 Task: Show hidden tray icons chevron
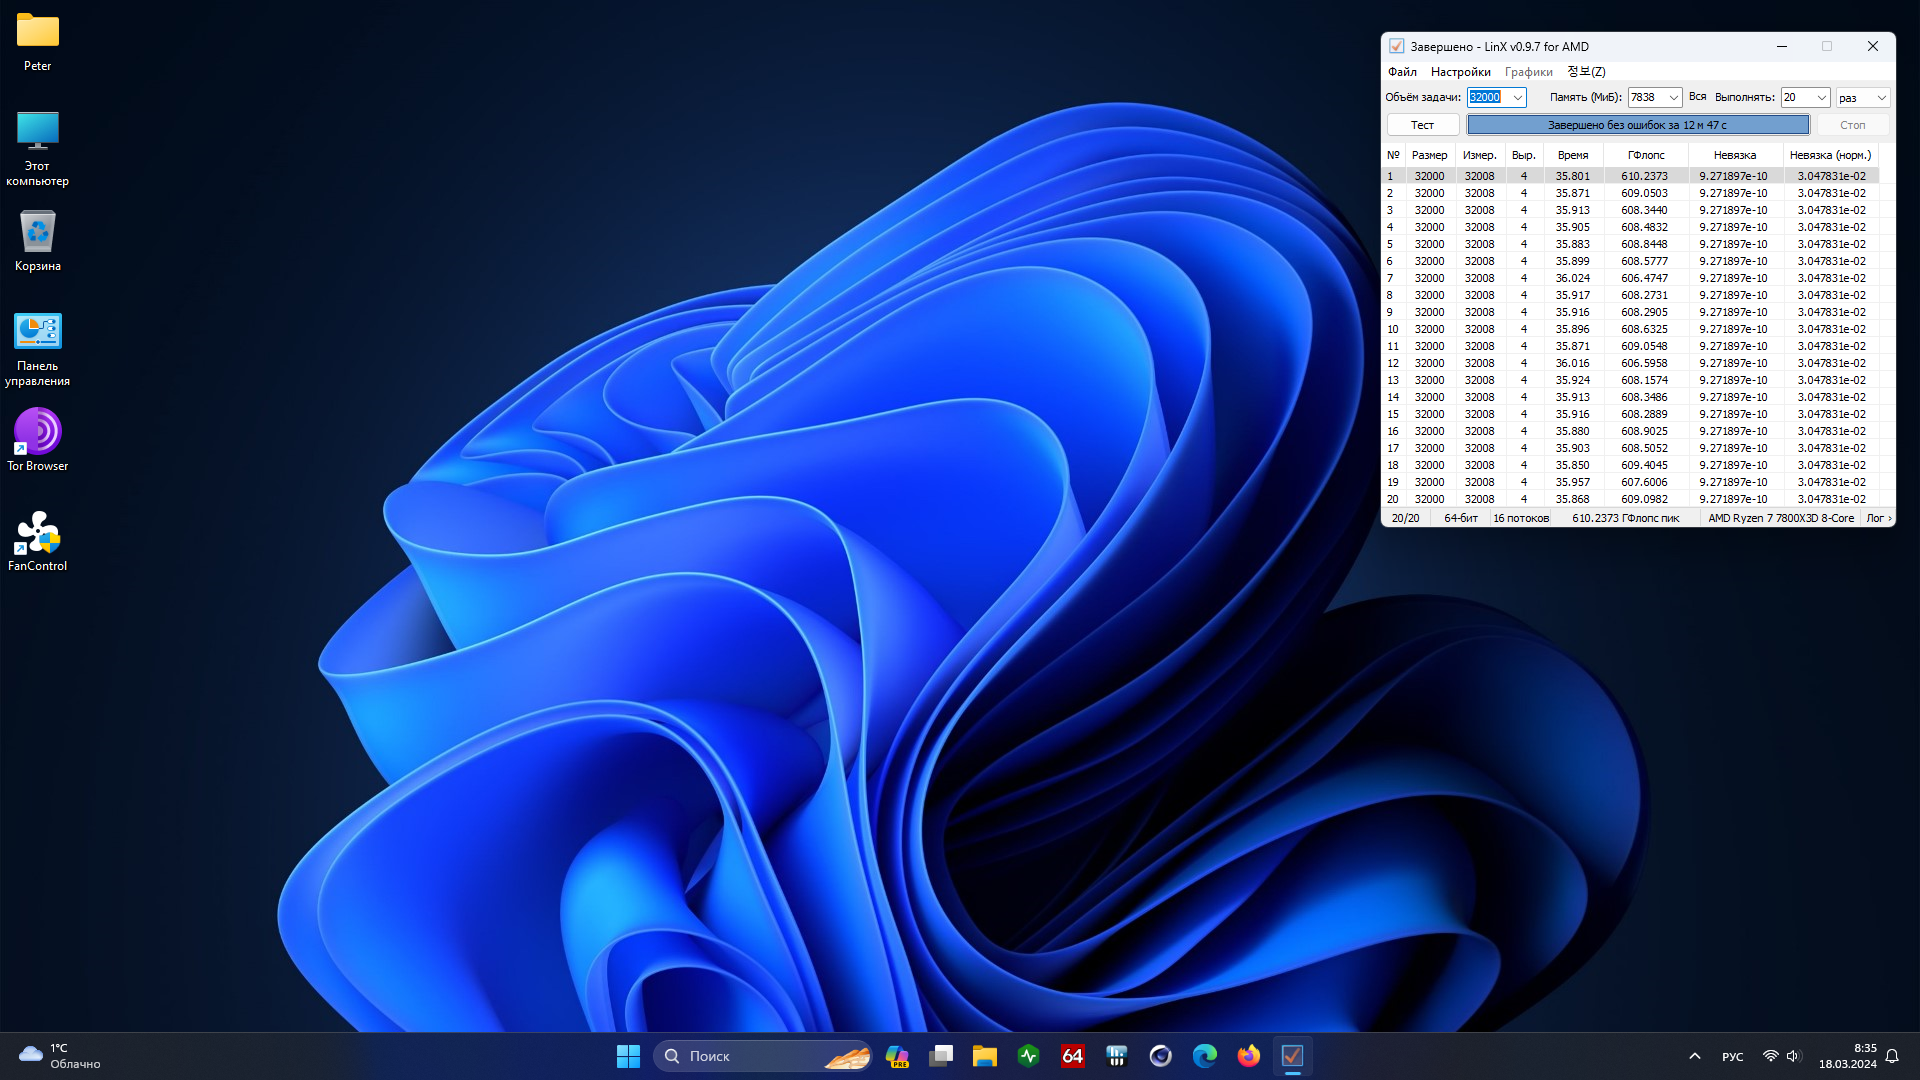(1694, 1056)
